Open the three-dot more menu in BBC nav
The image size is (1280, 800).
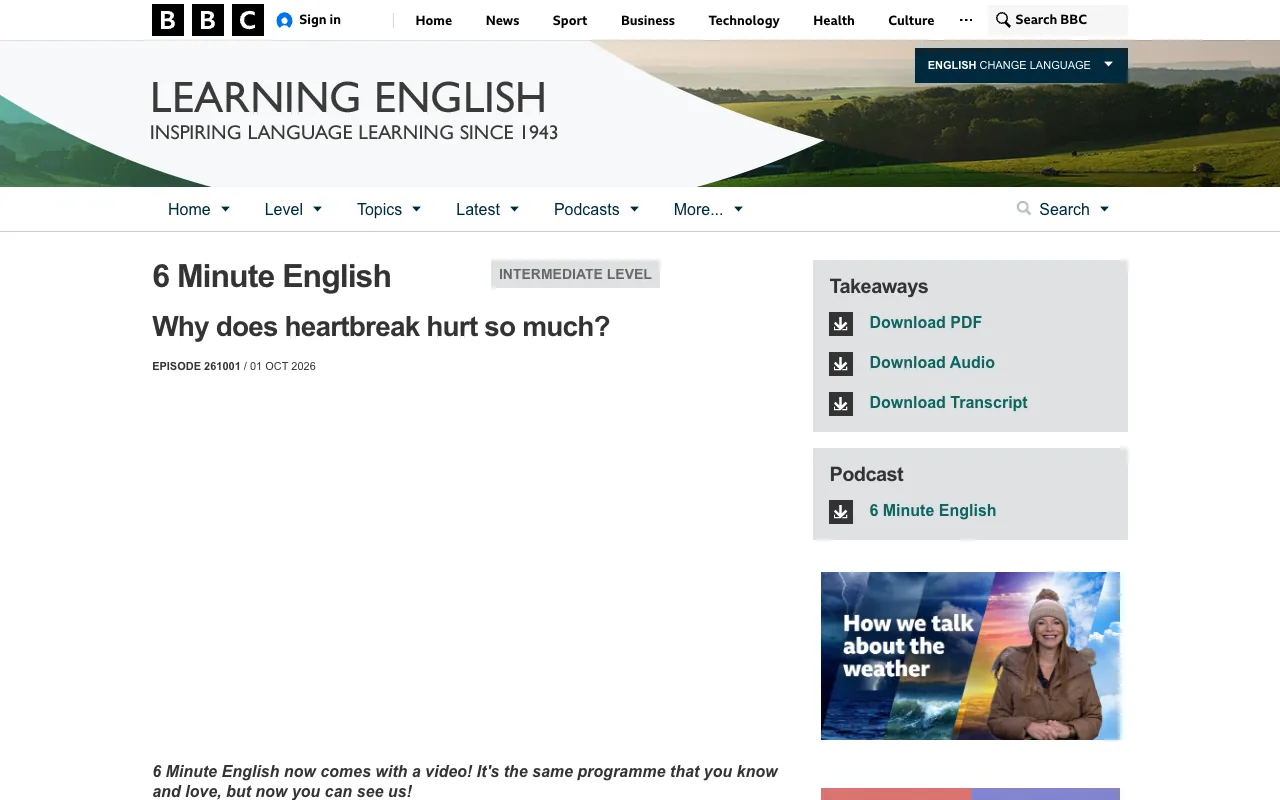point(966,20)
